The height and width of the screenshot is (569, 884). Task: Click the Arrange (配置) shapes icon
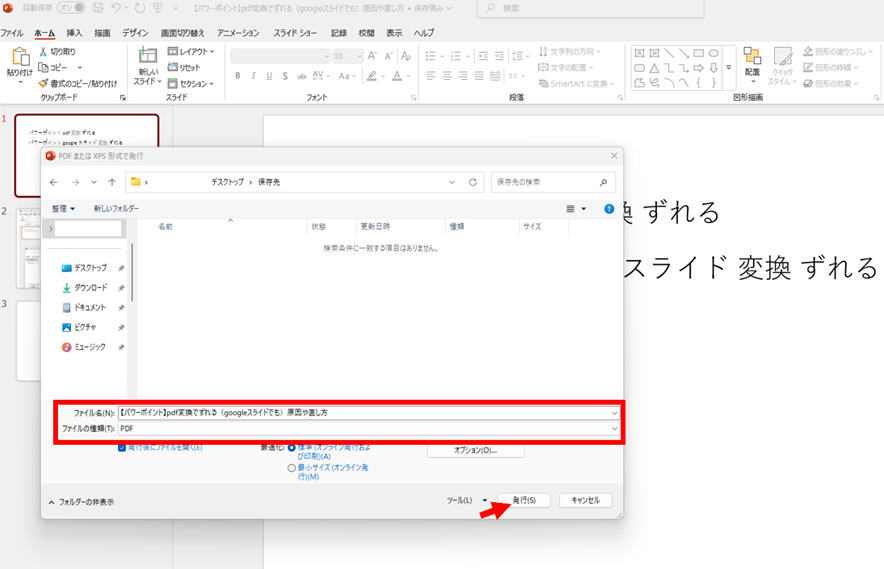(752, 57)
